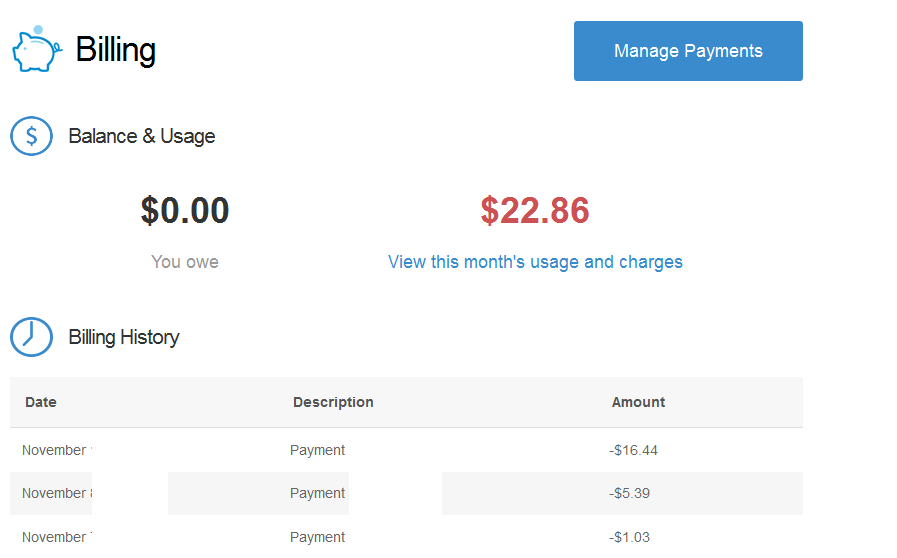Click the November date in -$5.39 row
This screenshot has width=897, height=558.
pos(57,493)
